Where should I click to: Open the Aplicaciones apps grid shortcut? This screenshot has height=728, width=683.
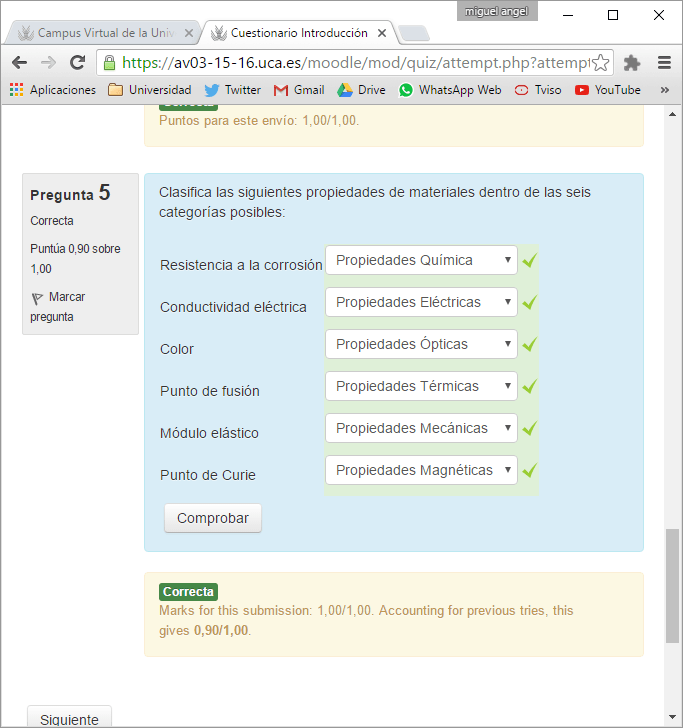[x=52, y=90]
